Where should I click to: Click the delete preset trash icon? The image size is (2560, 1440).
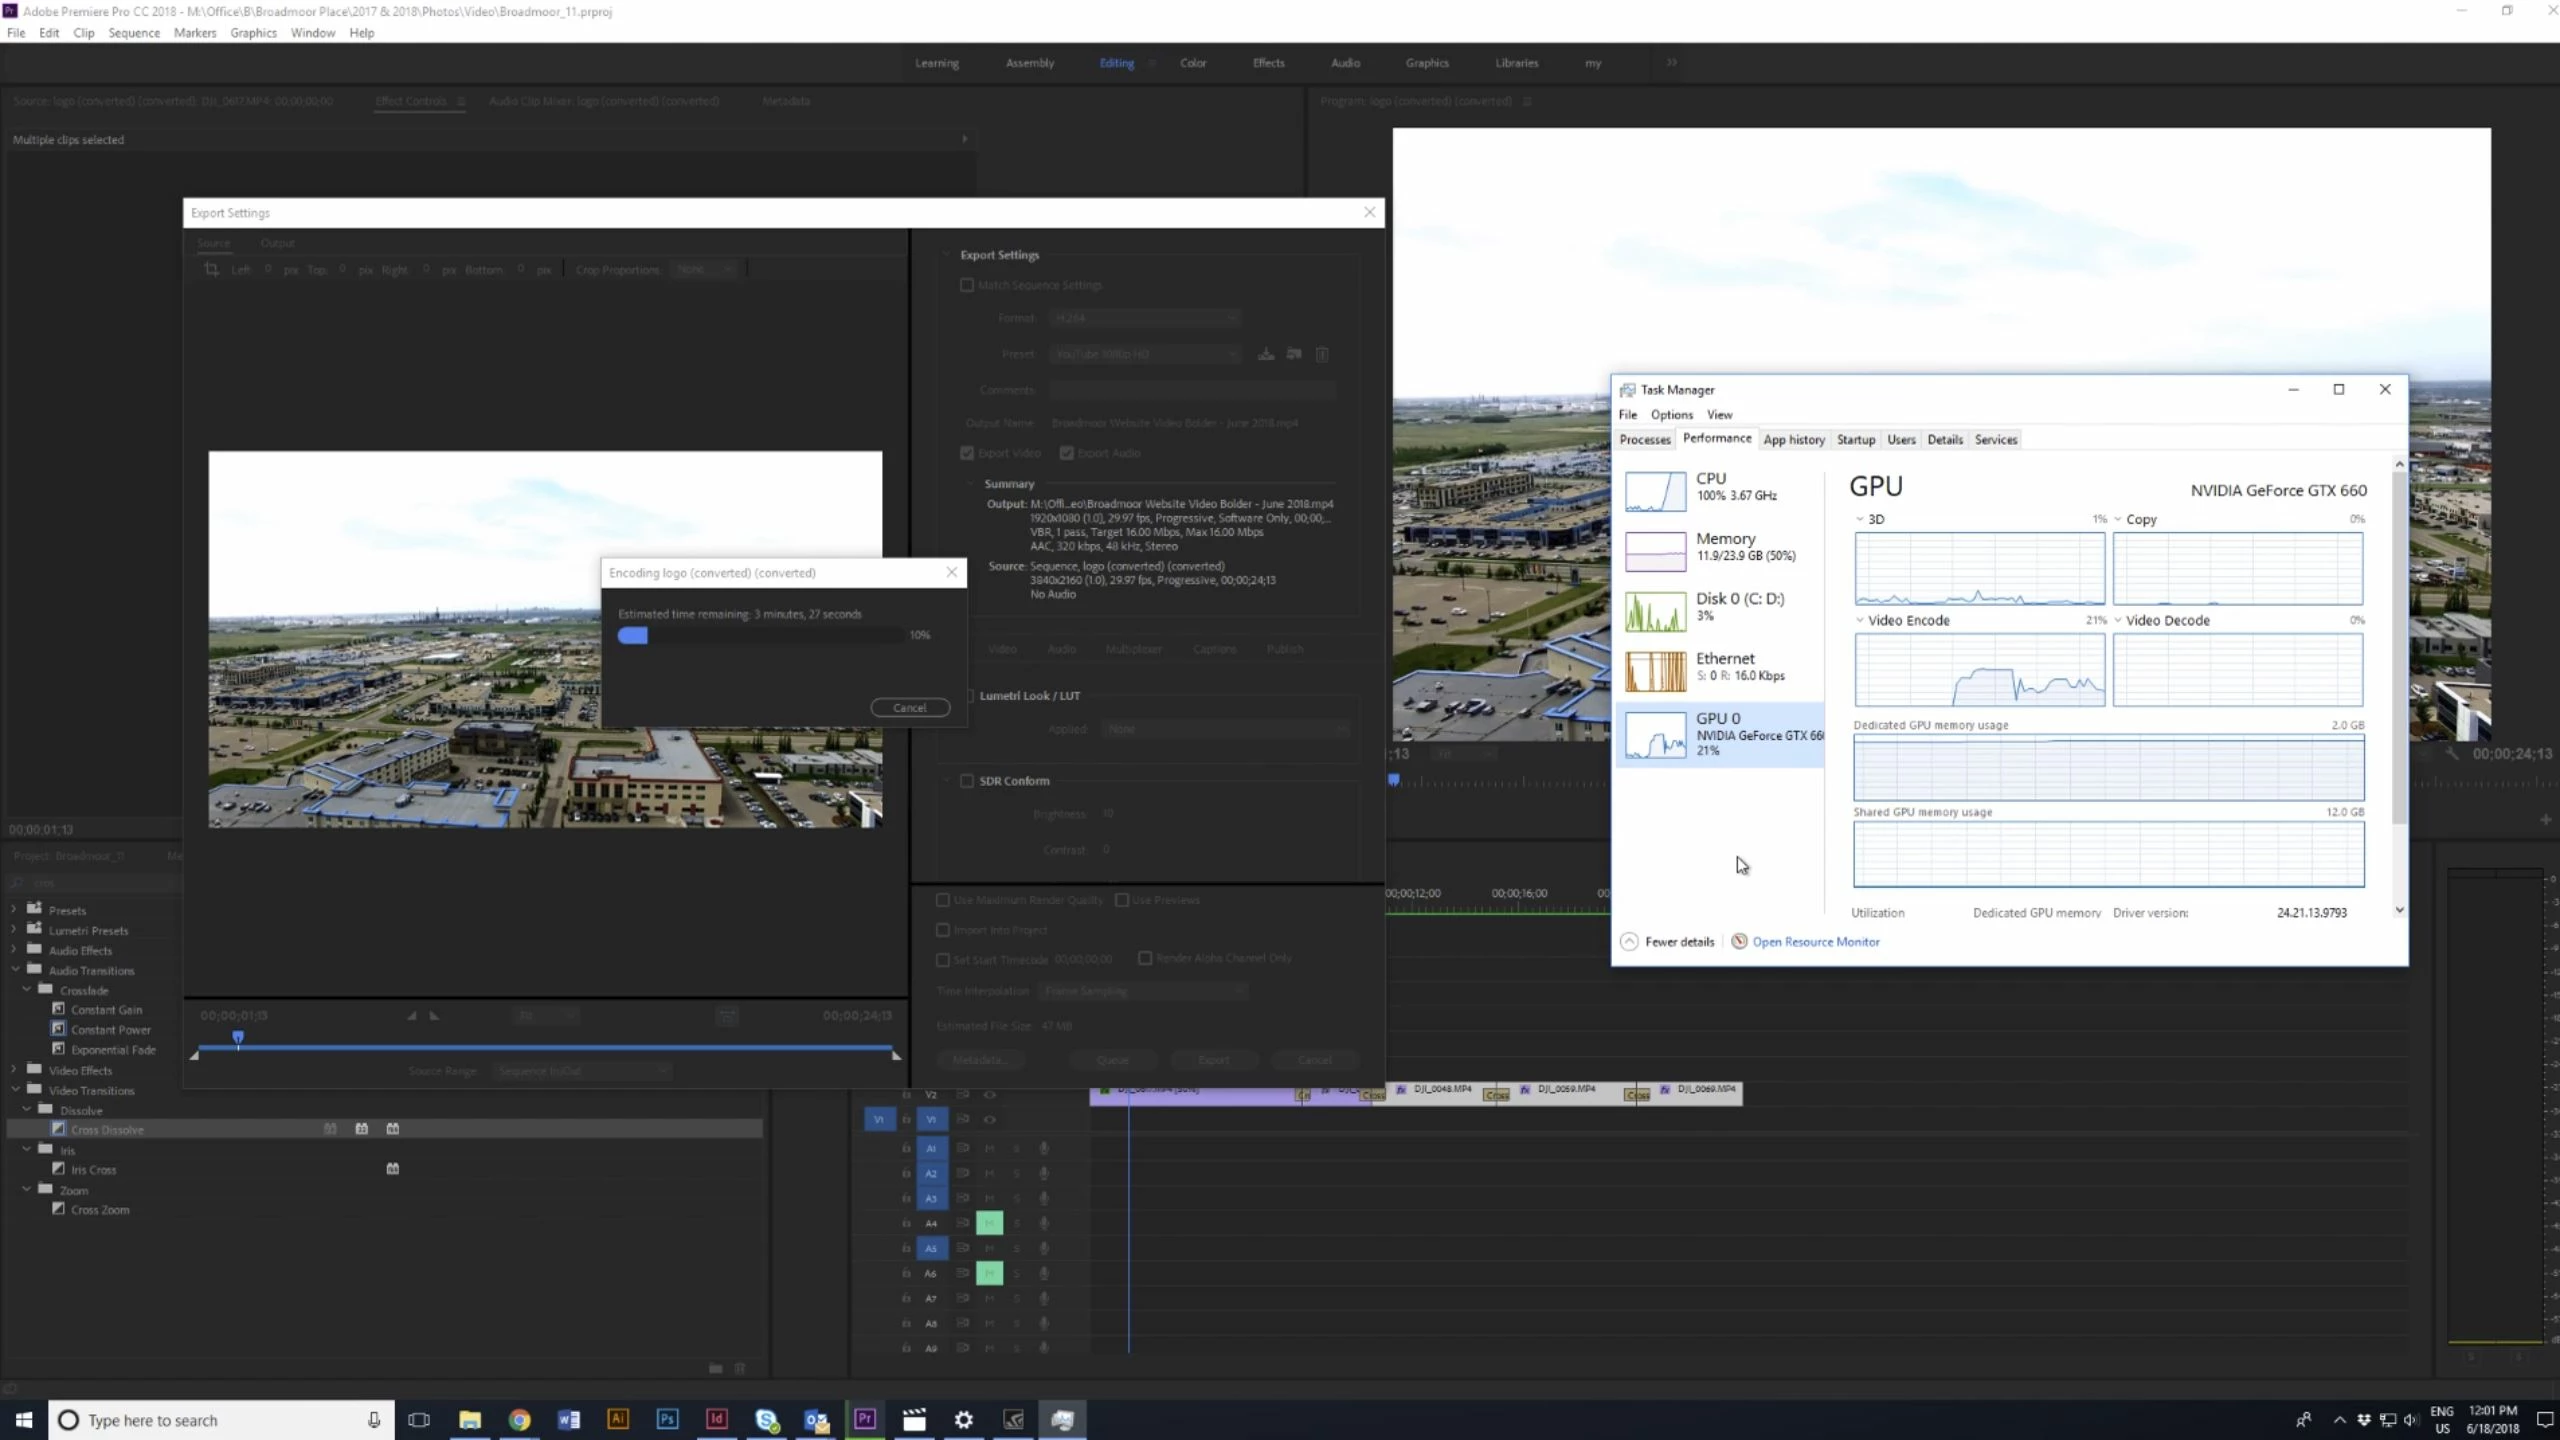(1322, 354)
